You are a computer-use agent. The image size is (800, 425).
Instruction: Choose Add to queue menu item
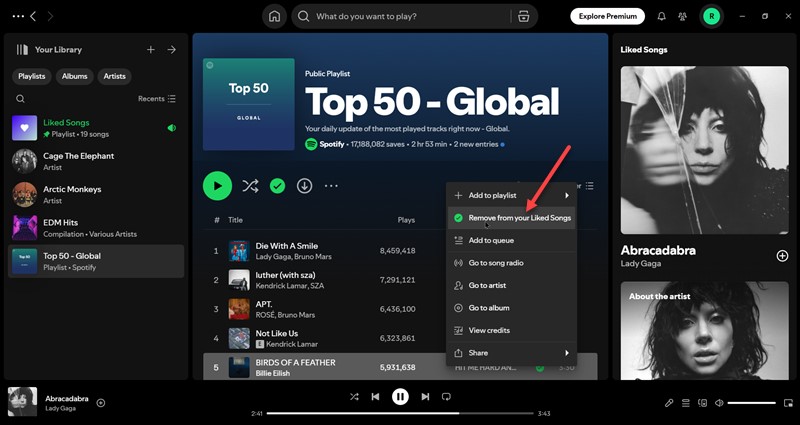[511, 240]
